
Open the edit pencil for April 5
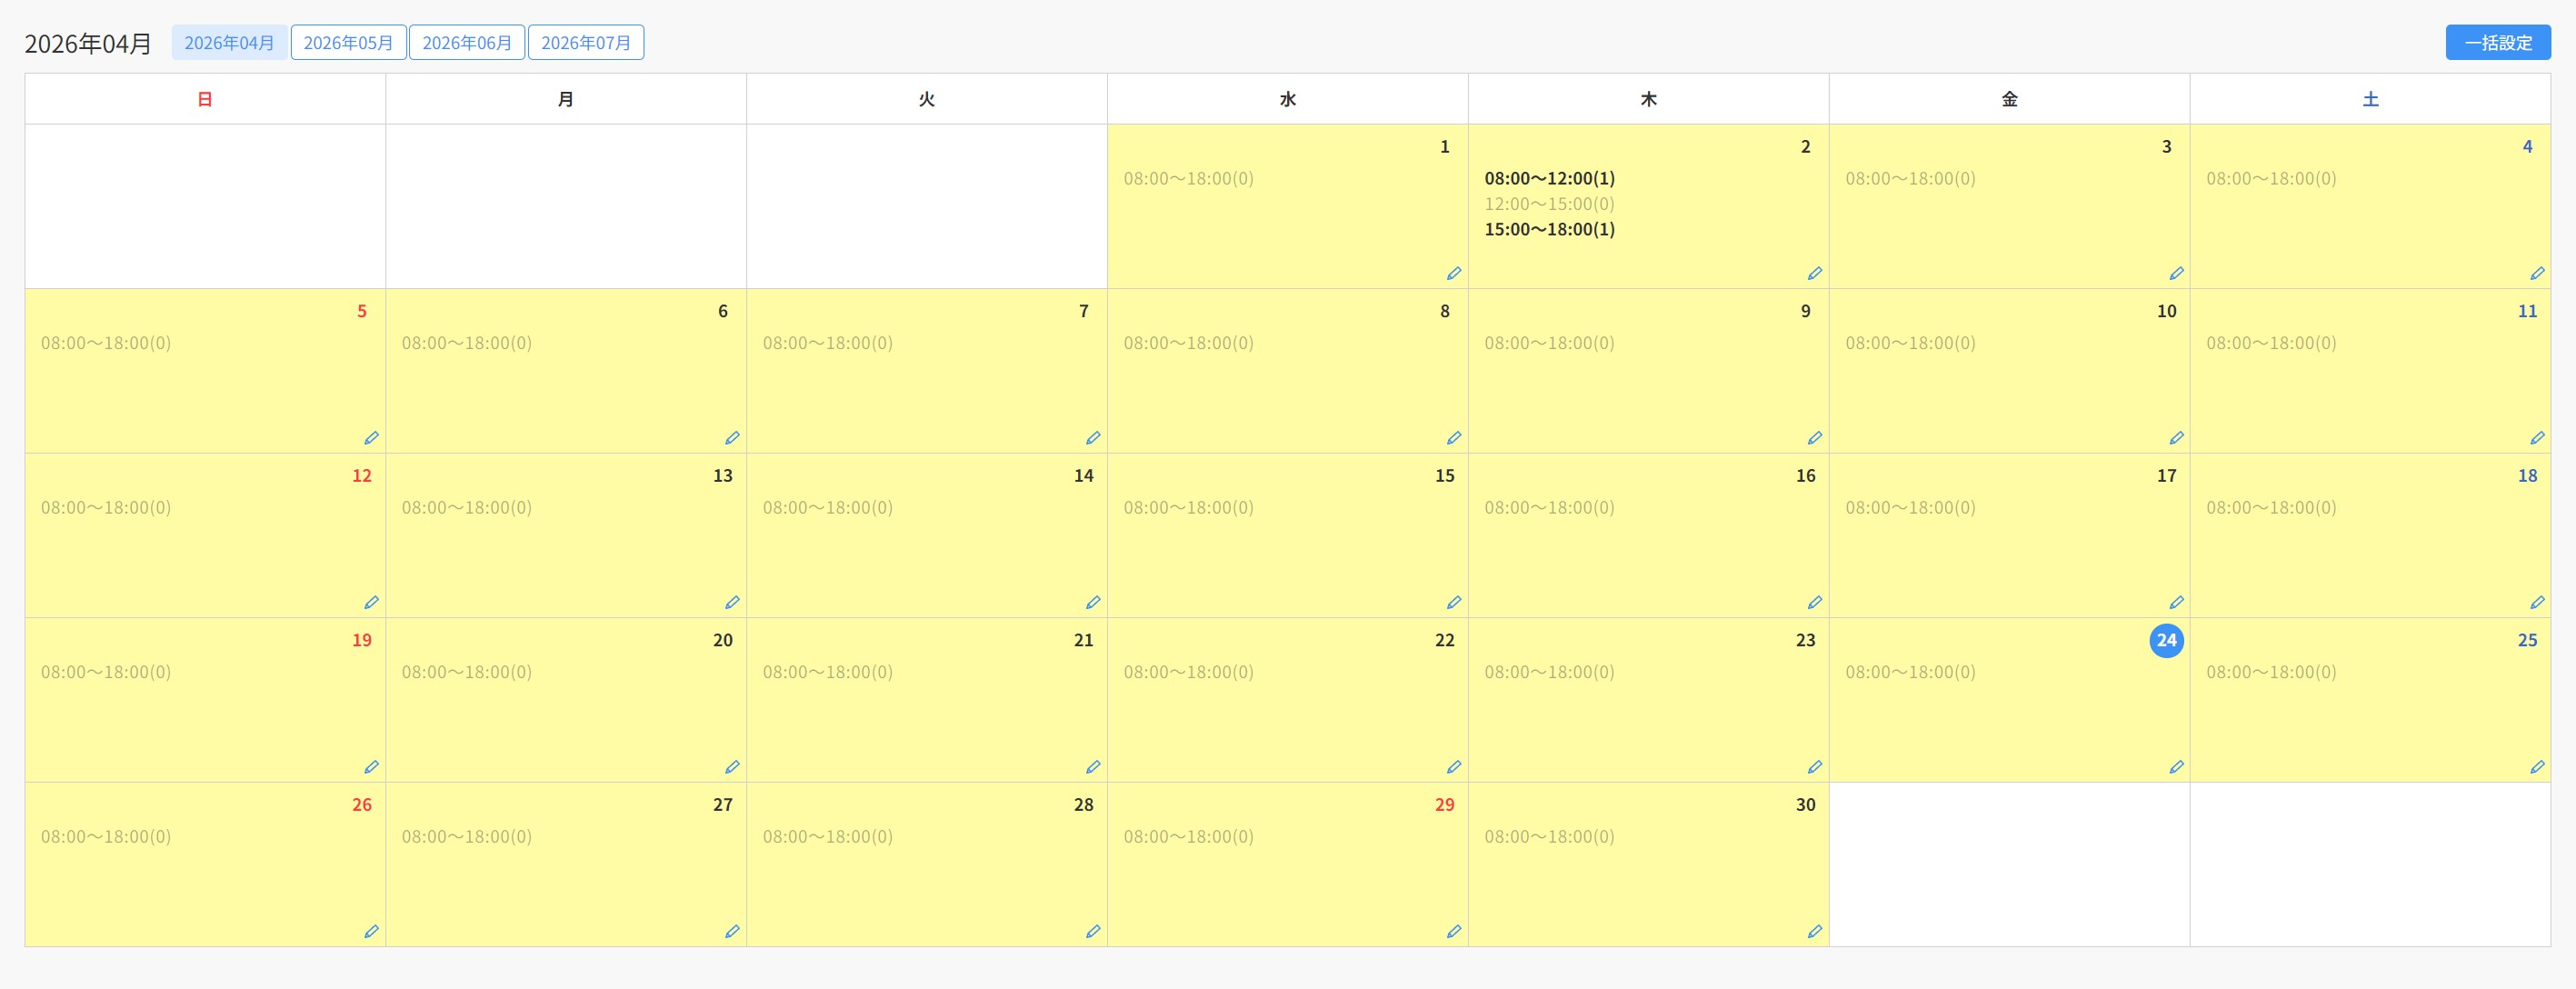(371, 438)
